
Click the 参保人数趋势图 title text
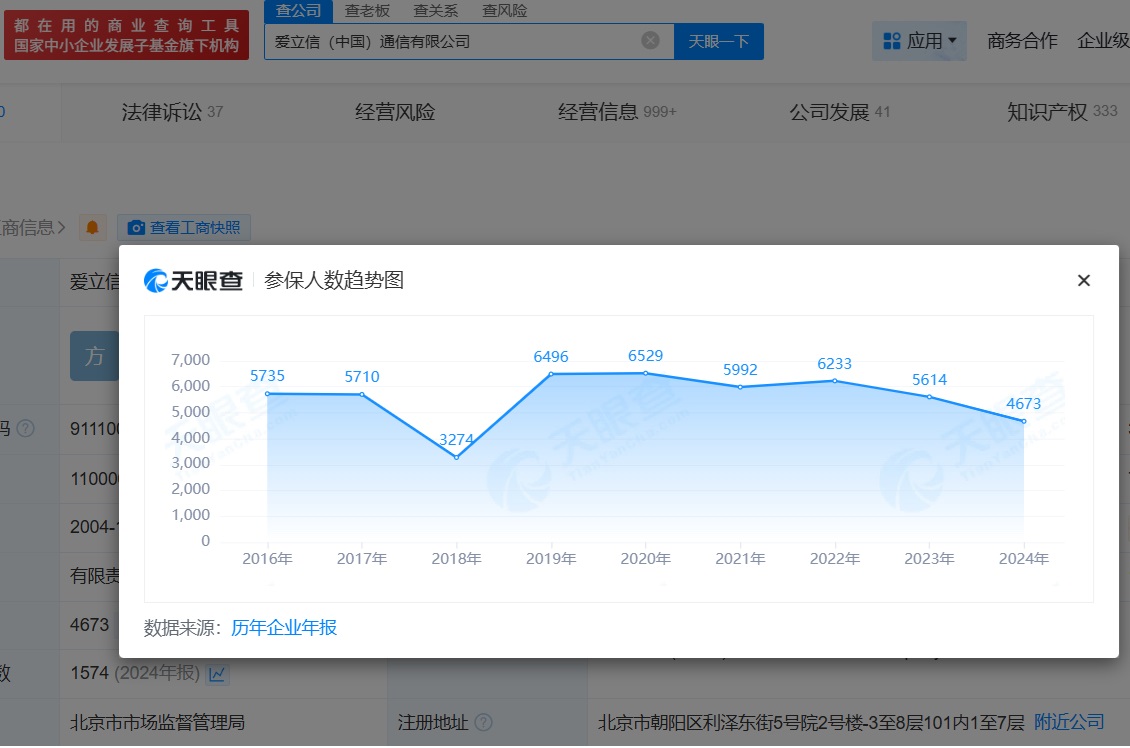[x=334, y=280]
